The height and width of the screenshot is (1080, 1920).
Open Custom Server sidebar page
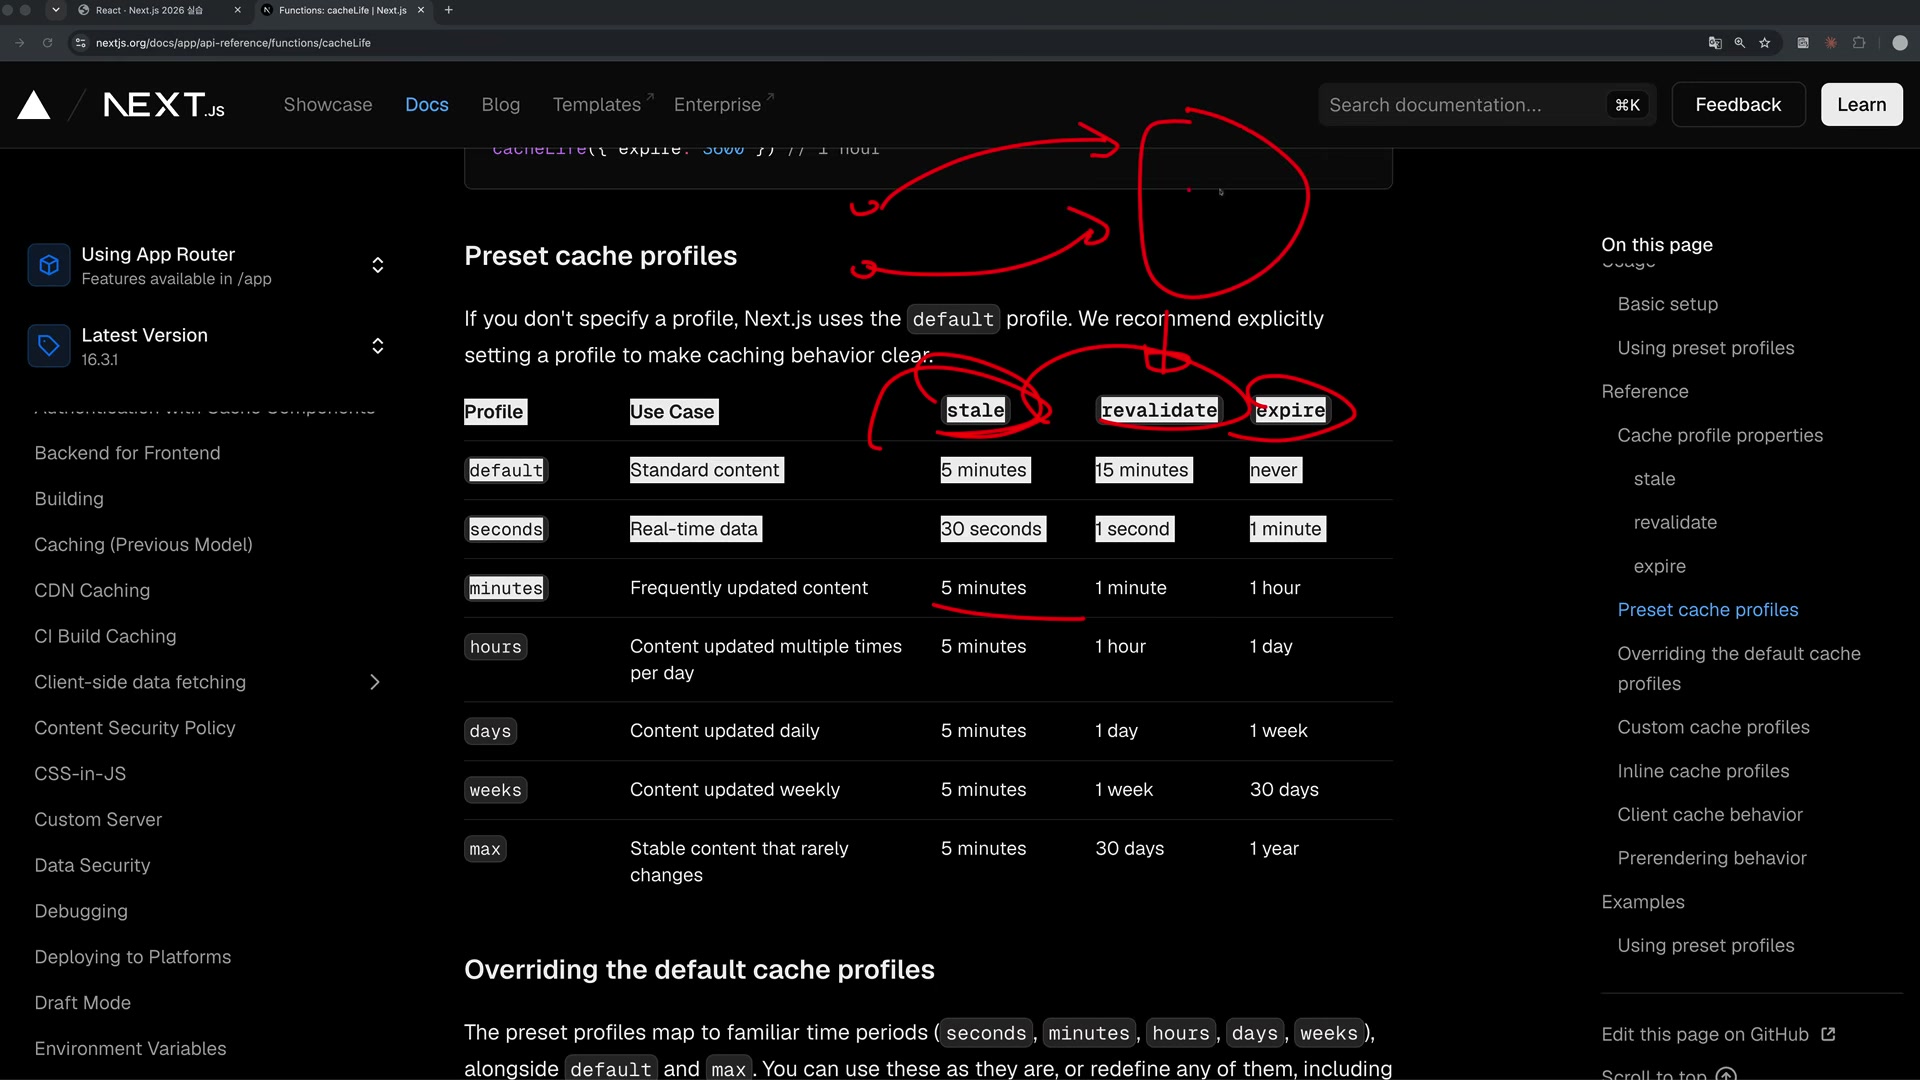coord(98,820)
